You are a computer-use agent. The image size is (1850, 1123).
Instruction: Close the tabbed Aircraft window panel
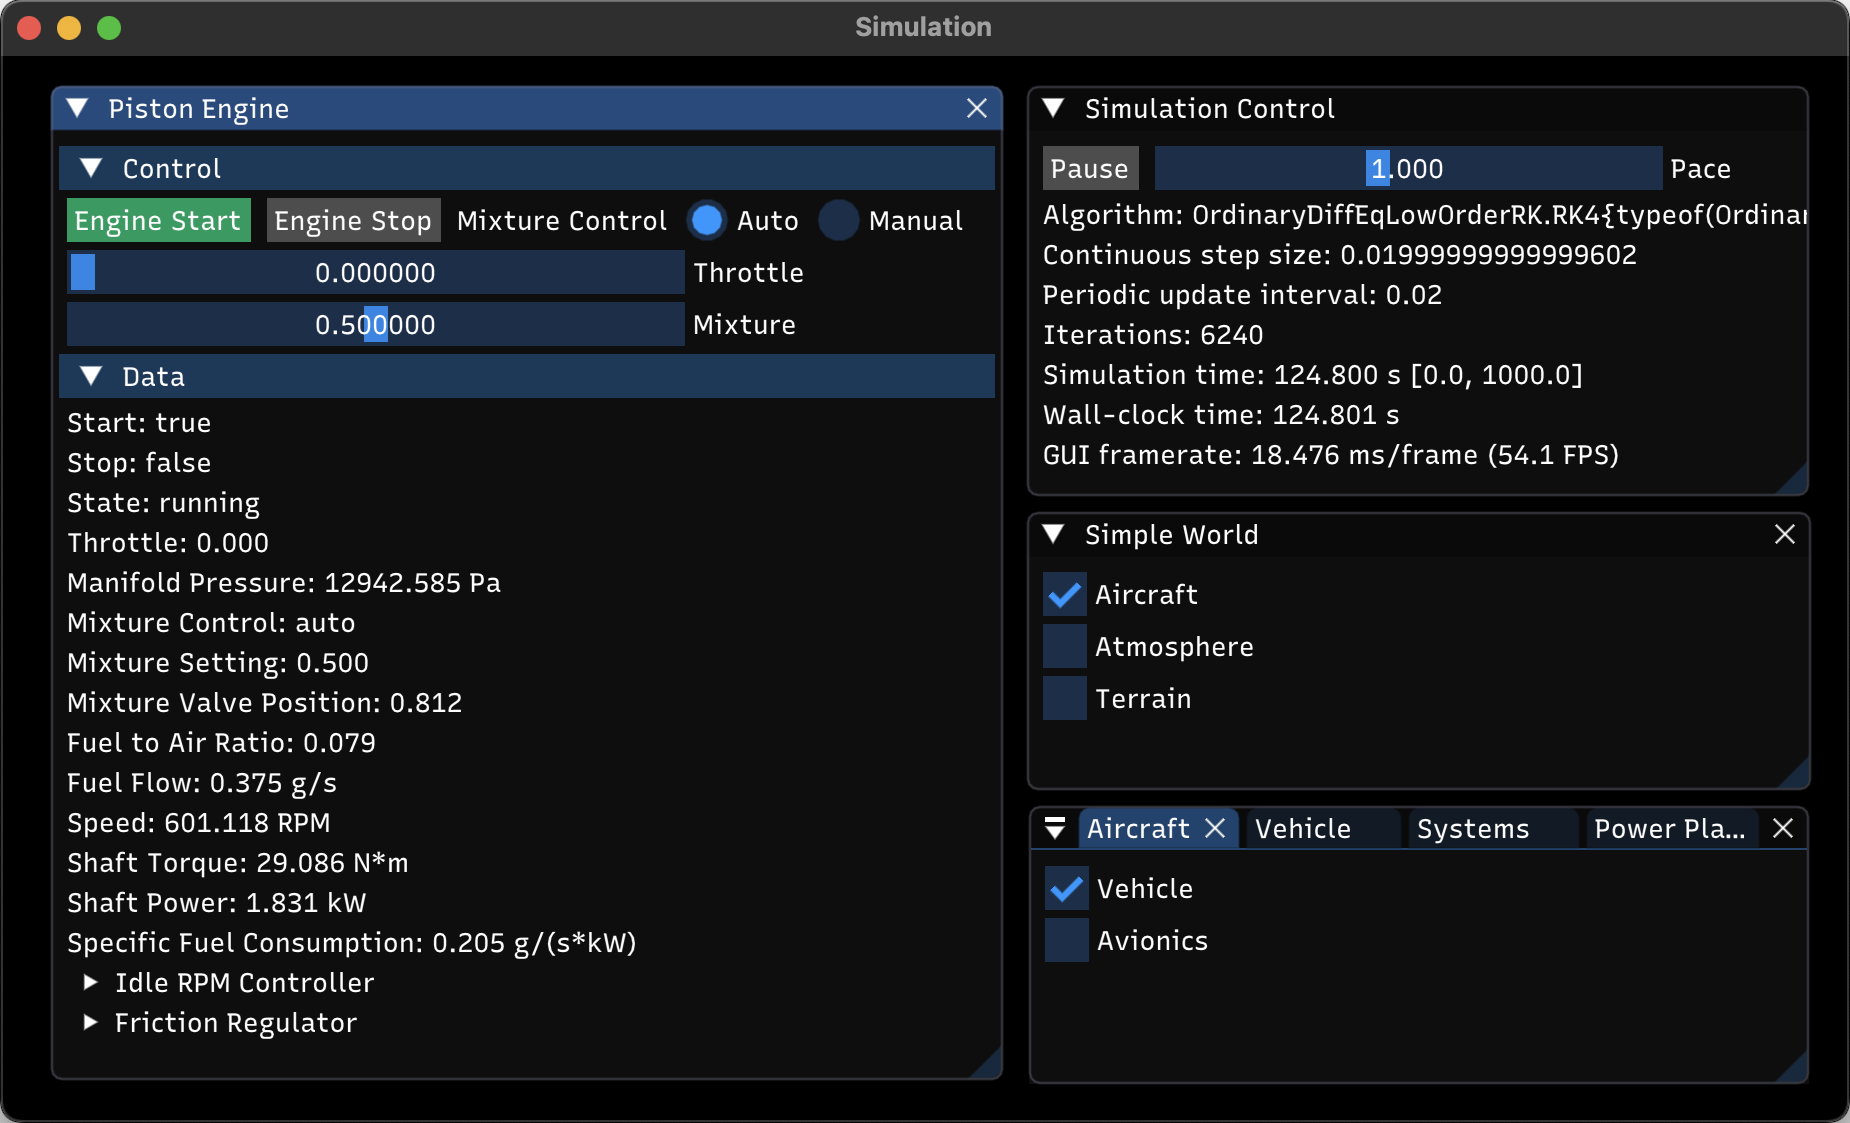tap(1782, 829)
